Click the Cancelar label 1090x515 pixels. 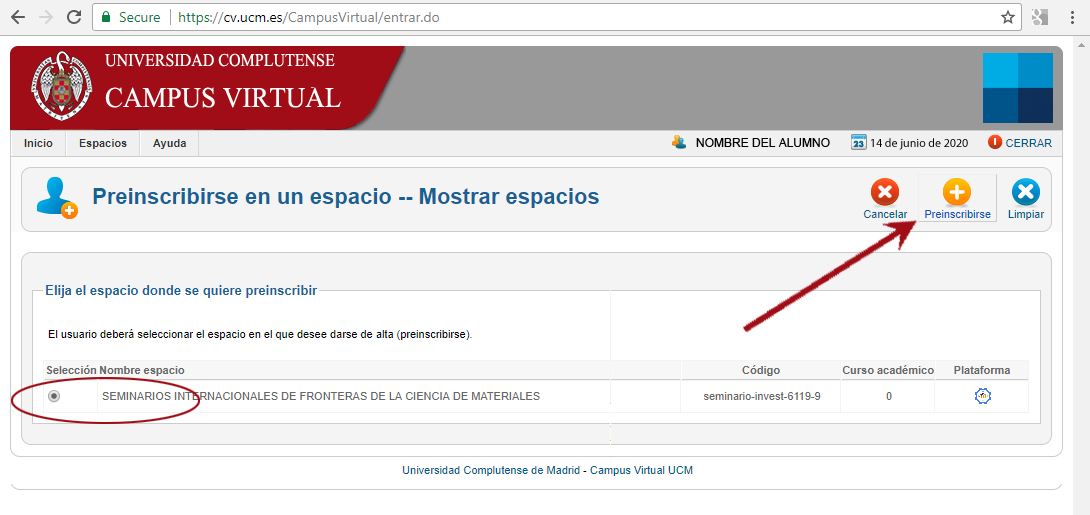(885, 215)
